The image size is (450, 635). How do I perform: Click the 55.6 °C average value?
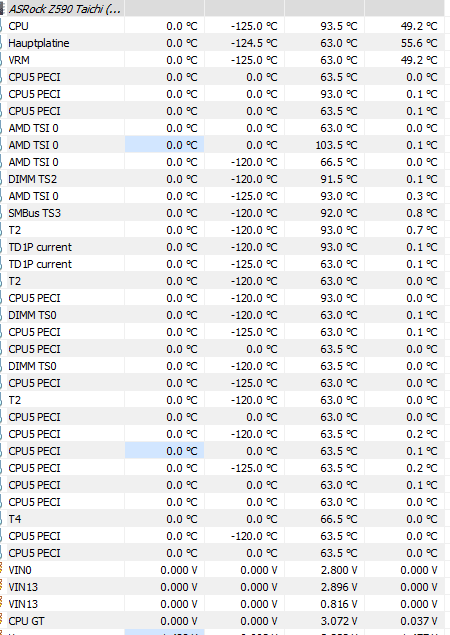[419, 43]
